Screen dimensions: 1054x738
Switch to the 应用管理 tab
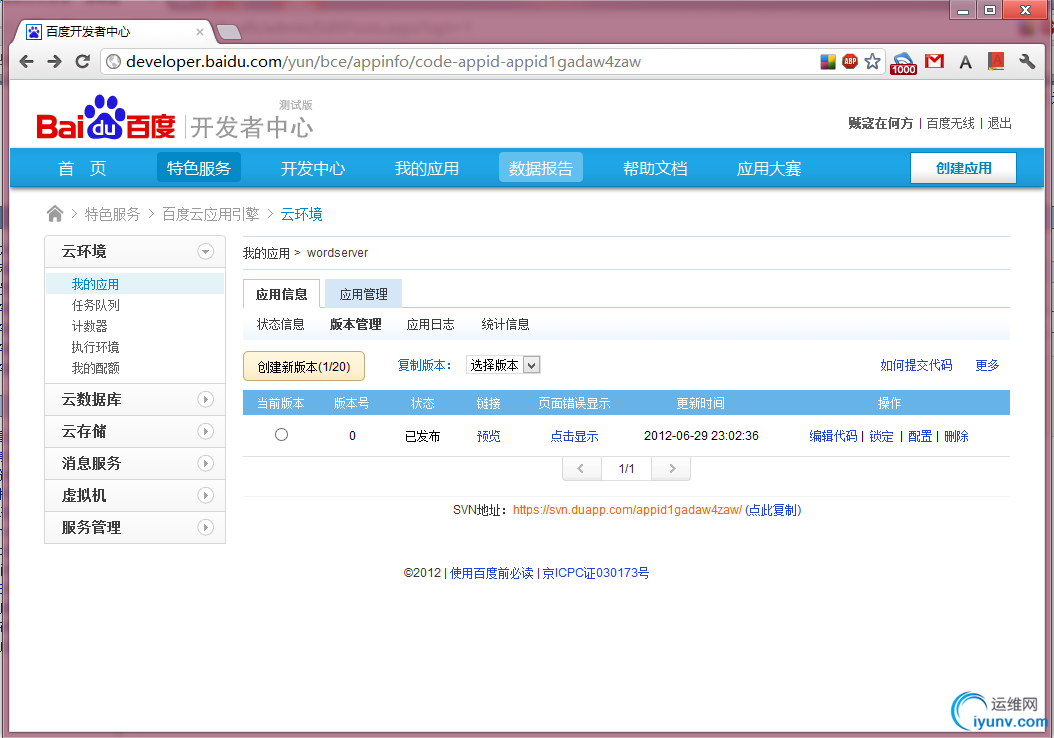point(364,294)
